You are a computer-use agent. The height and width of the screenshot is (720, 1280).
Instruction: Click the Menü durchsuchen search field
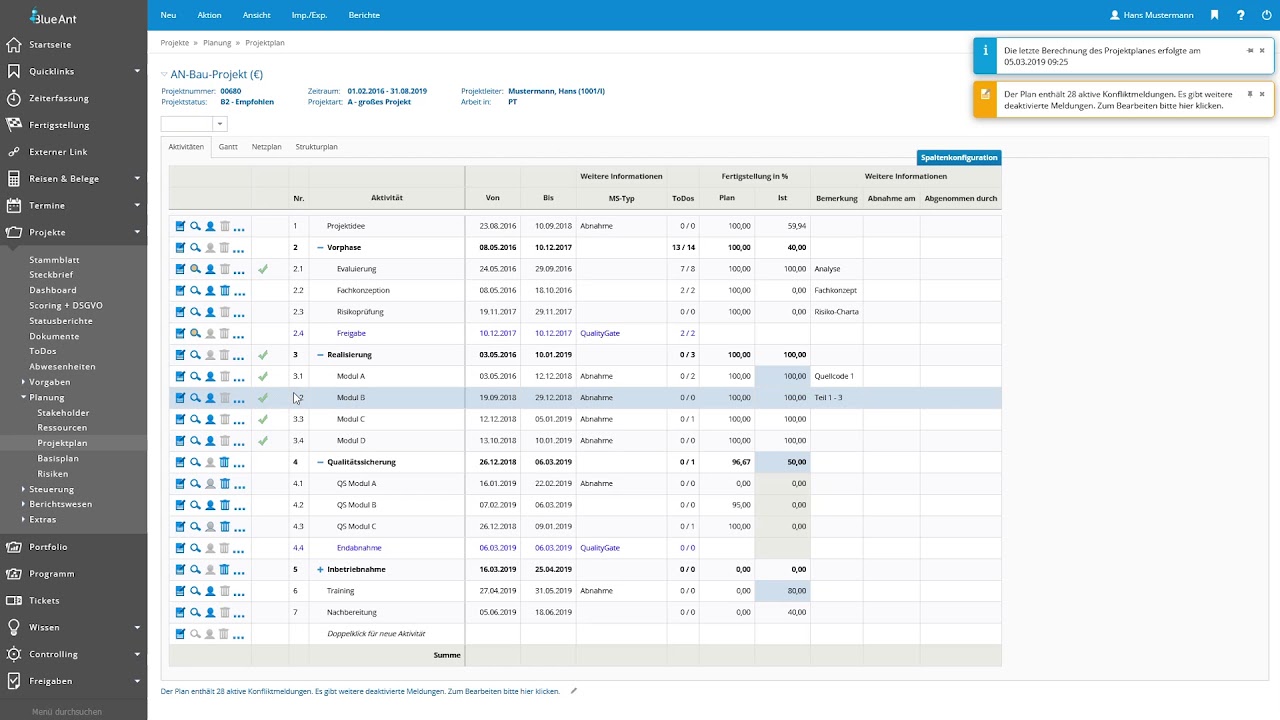pos(67,711)
